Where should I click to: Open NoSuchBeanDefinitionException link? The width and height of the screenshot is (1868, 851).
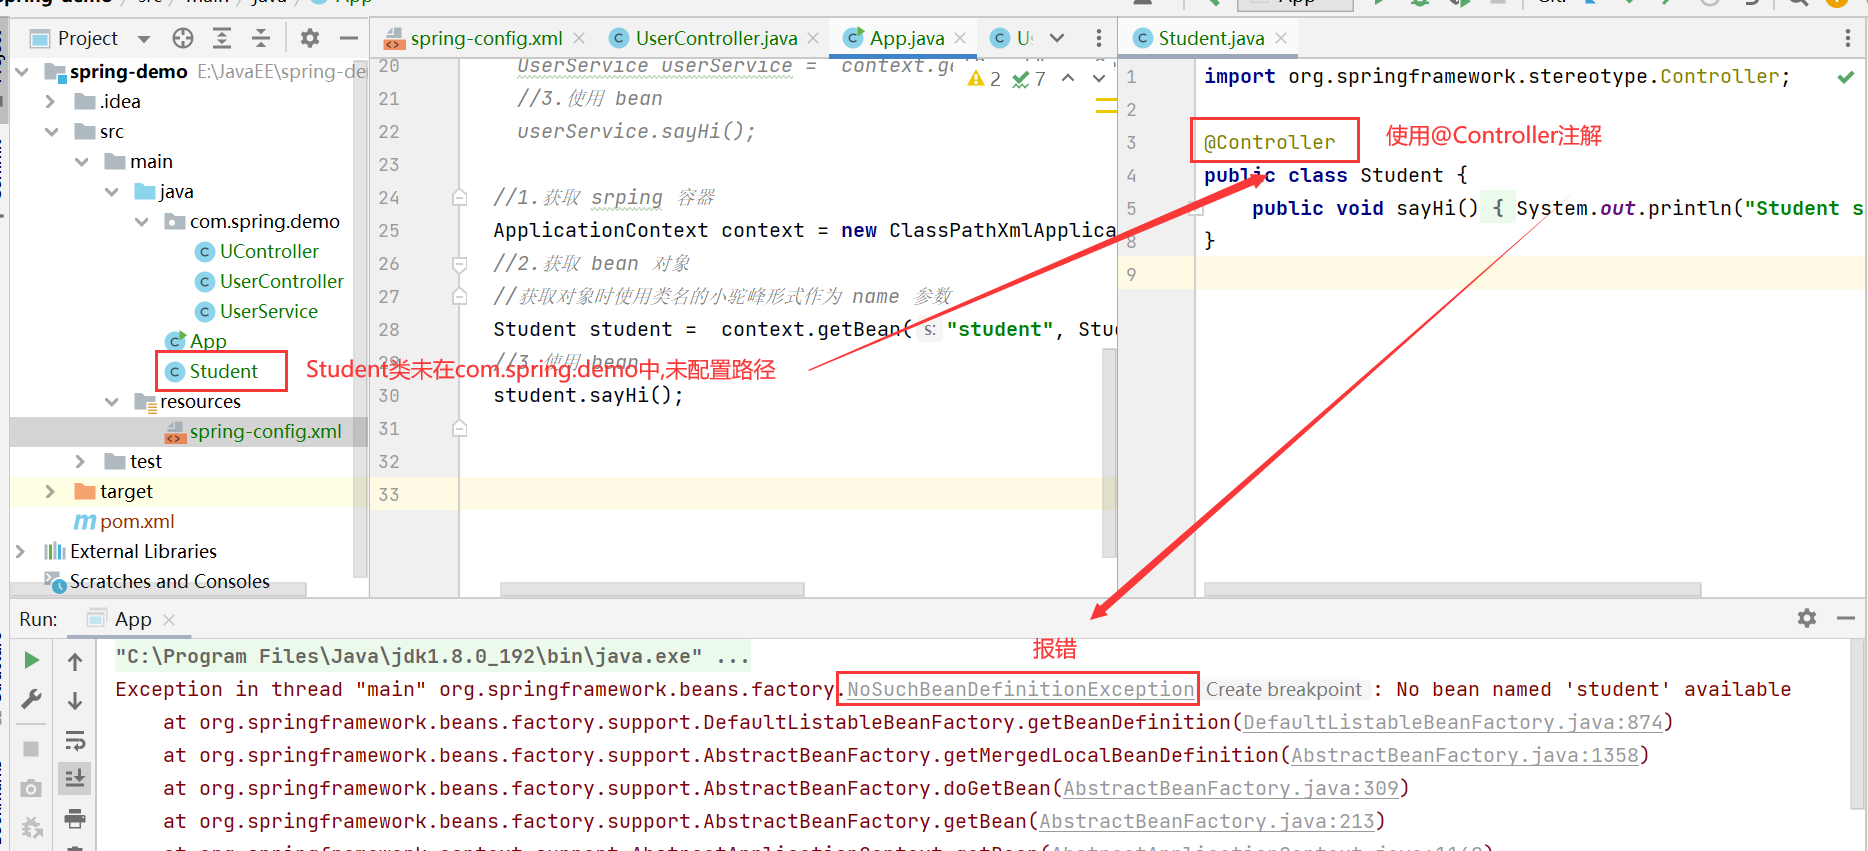coord(1020,689)
